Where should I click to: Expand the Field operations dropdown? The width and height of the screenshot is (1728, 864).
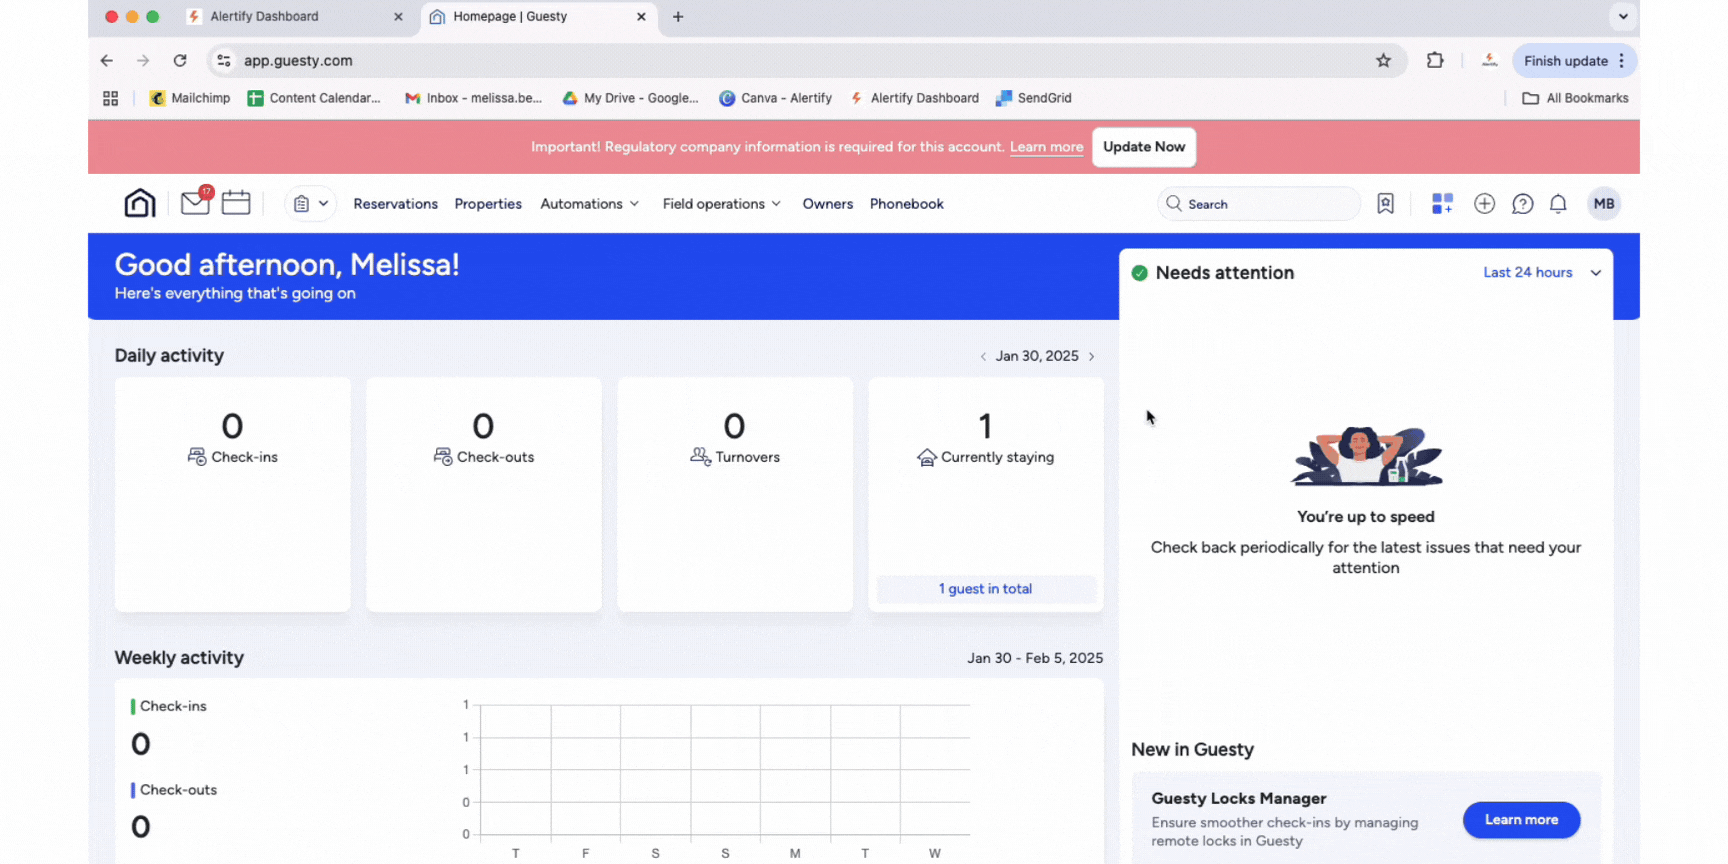pos(721,204)
